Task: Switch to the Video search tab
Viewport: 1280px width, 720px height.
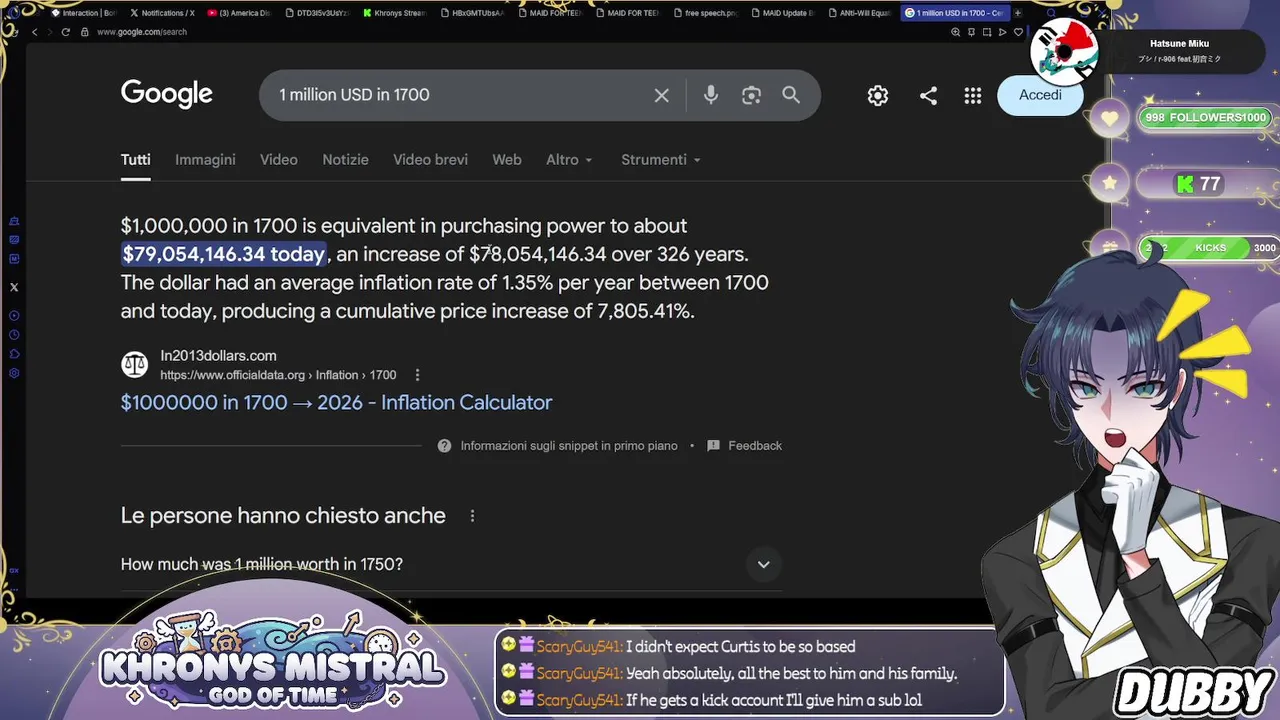Action: click(279, 160)
